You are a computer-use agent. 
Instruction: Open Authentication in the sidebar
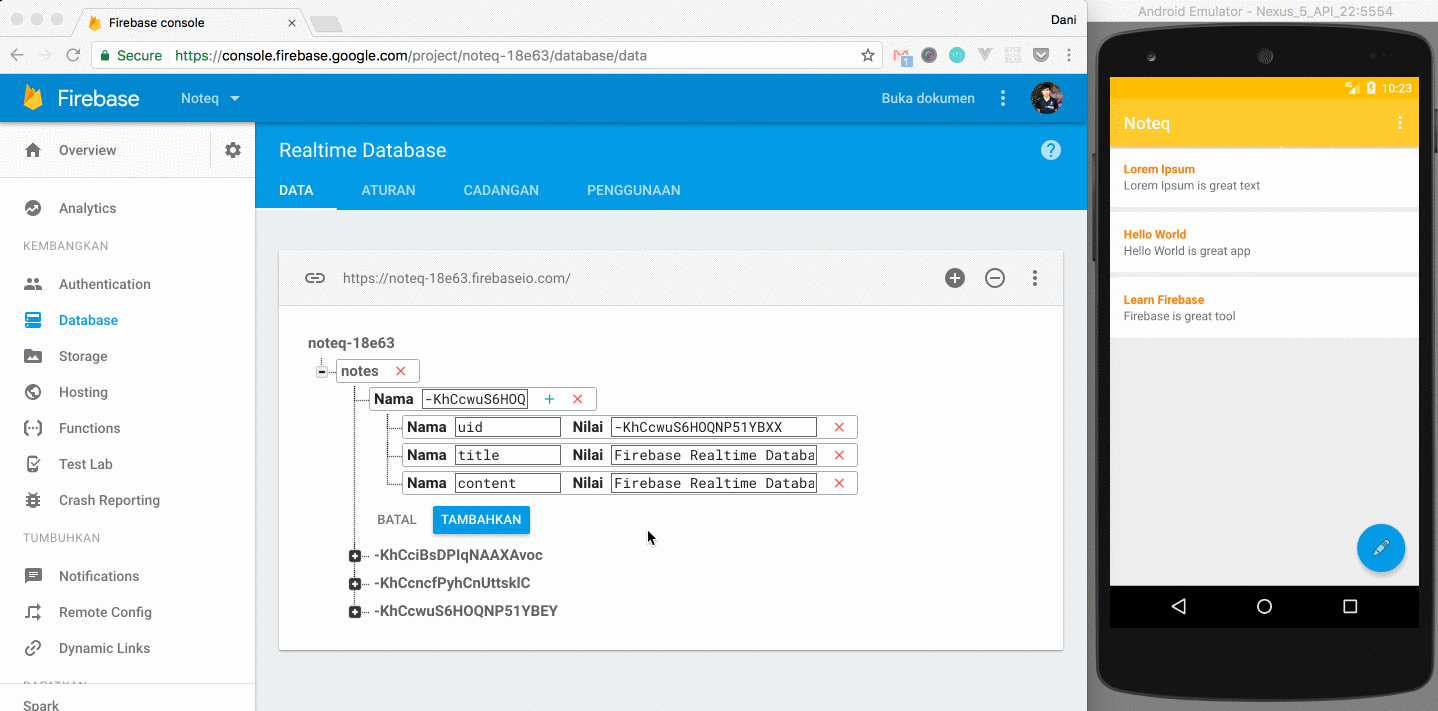point(104,284)
